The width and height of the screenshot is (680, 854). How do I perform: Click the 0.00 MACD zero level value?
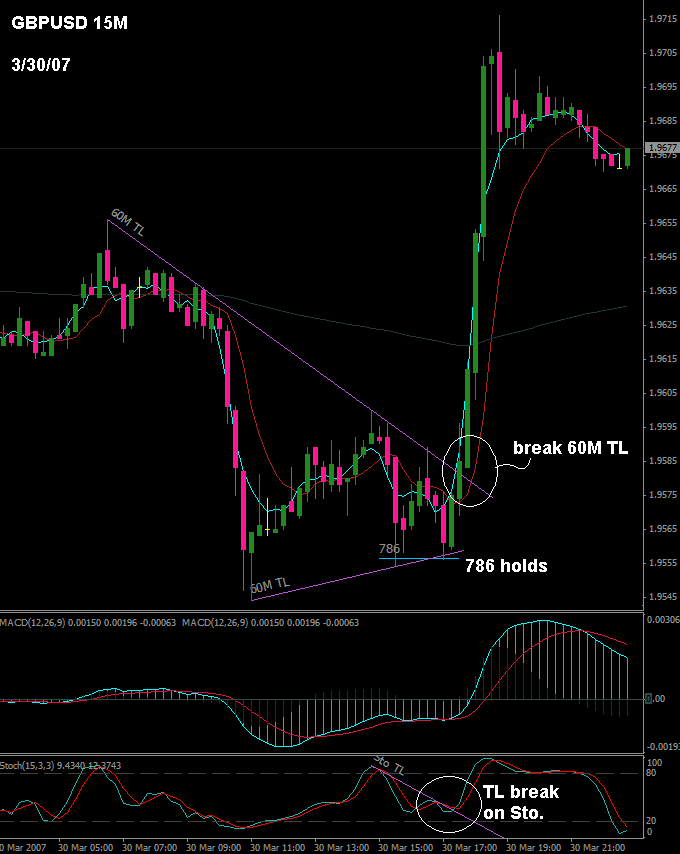(656, 699)
